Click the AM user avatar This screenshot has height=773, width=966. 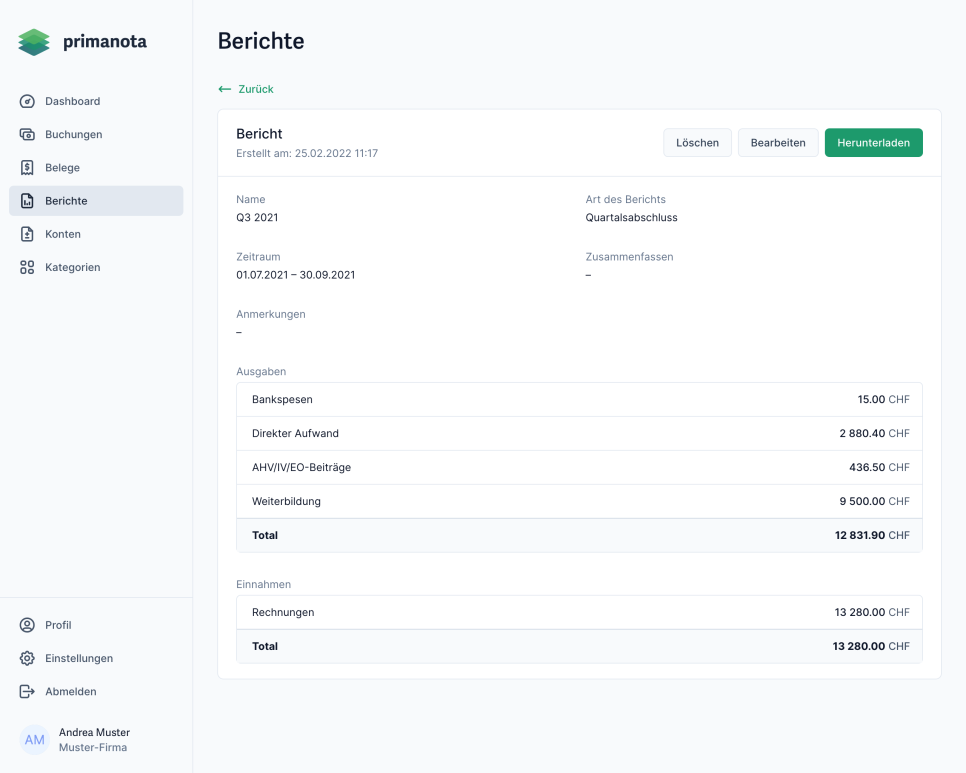pyautogui.click(x=35, y=740)
